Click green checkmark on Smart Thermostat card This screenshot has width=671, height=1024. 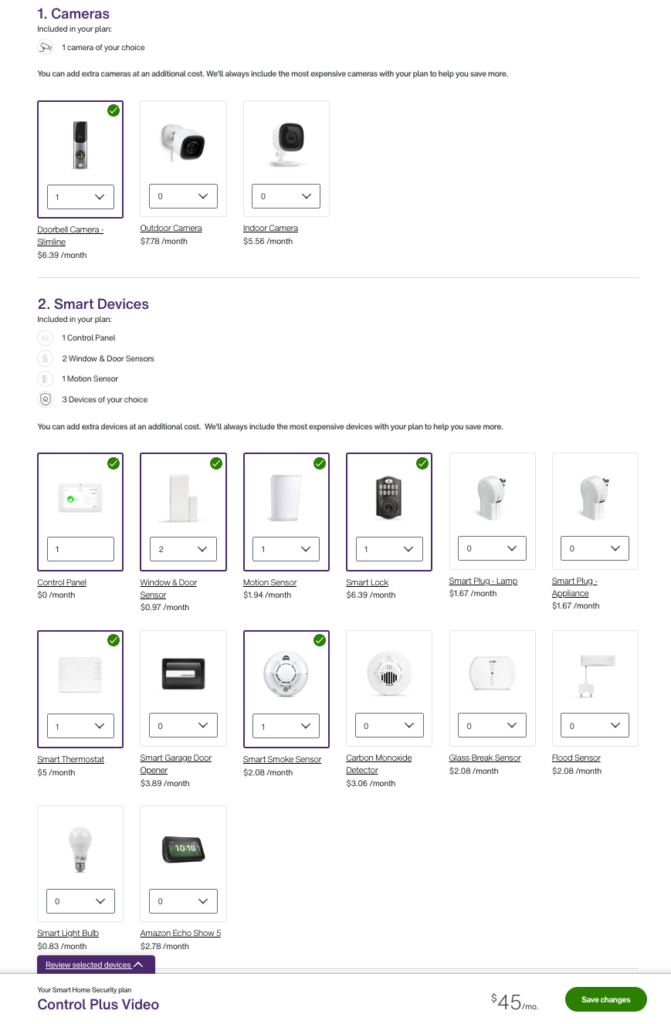[113, 640]
